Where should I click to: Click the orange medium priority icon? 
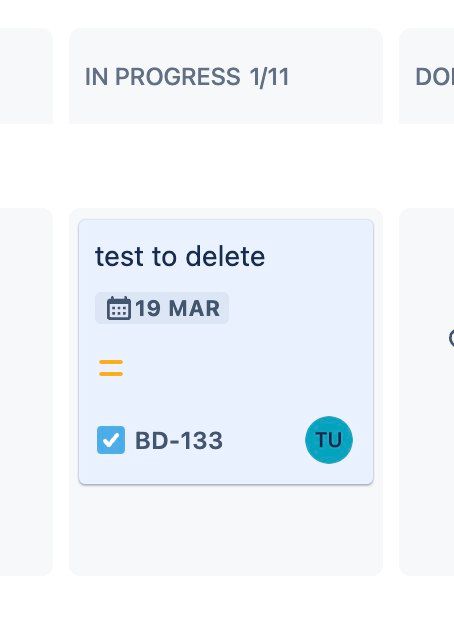[111, 368]
